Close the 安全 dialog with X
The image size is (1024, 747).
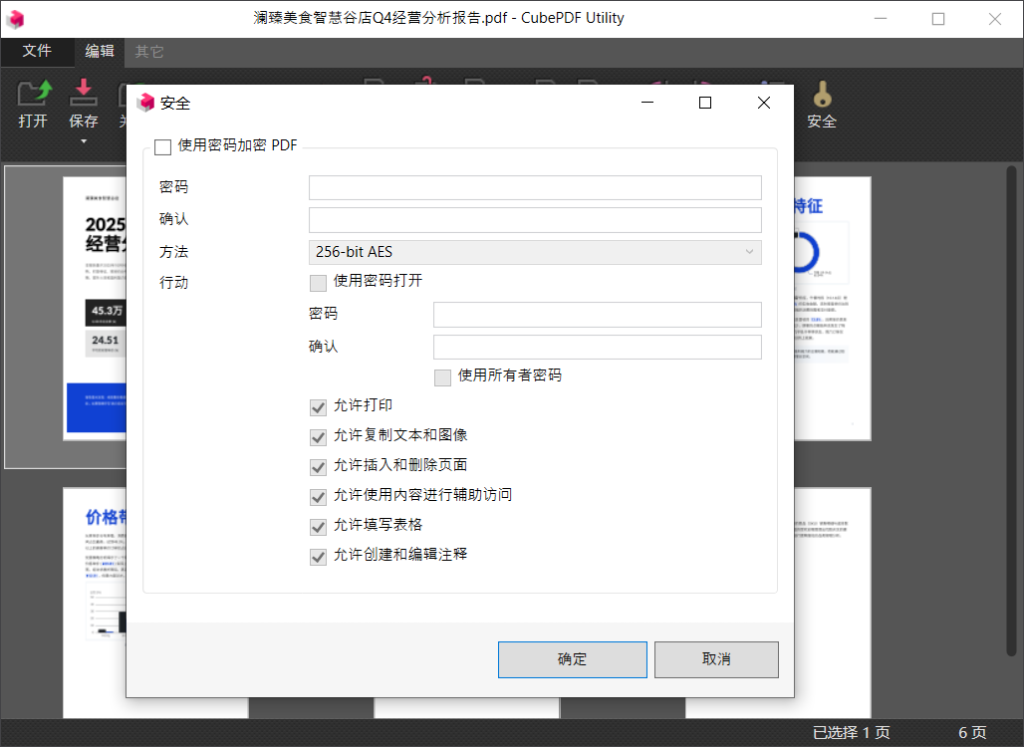coord(764,103)
